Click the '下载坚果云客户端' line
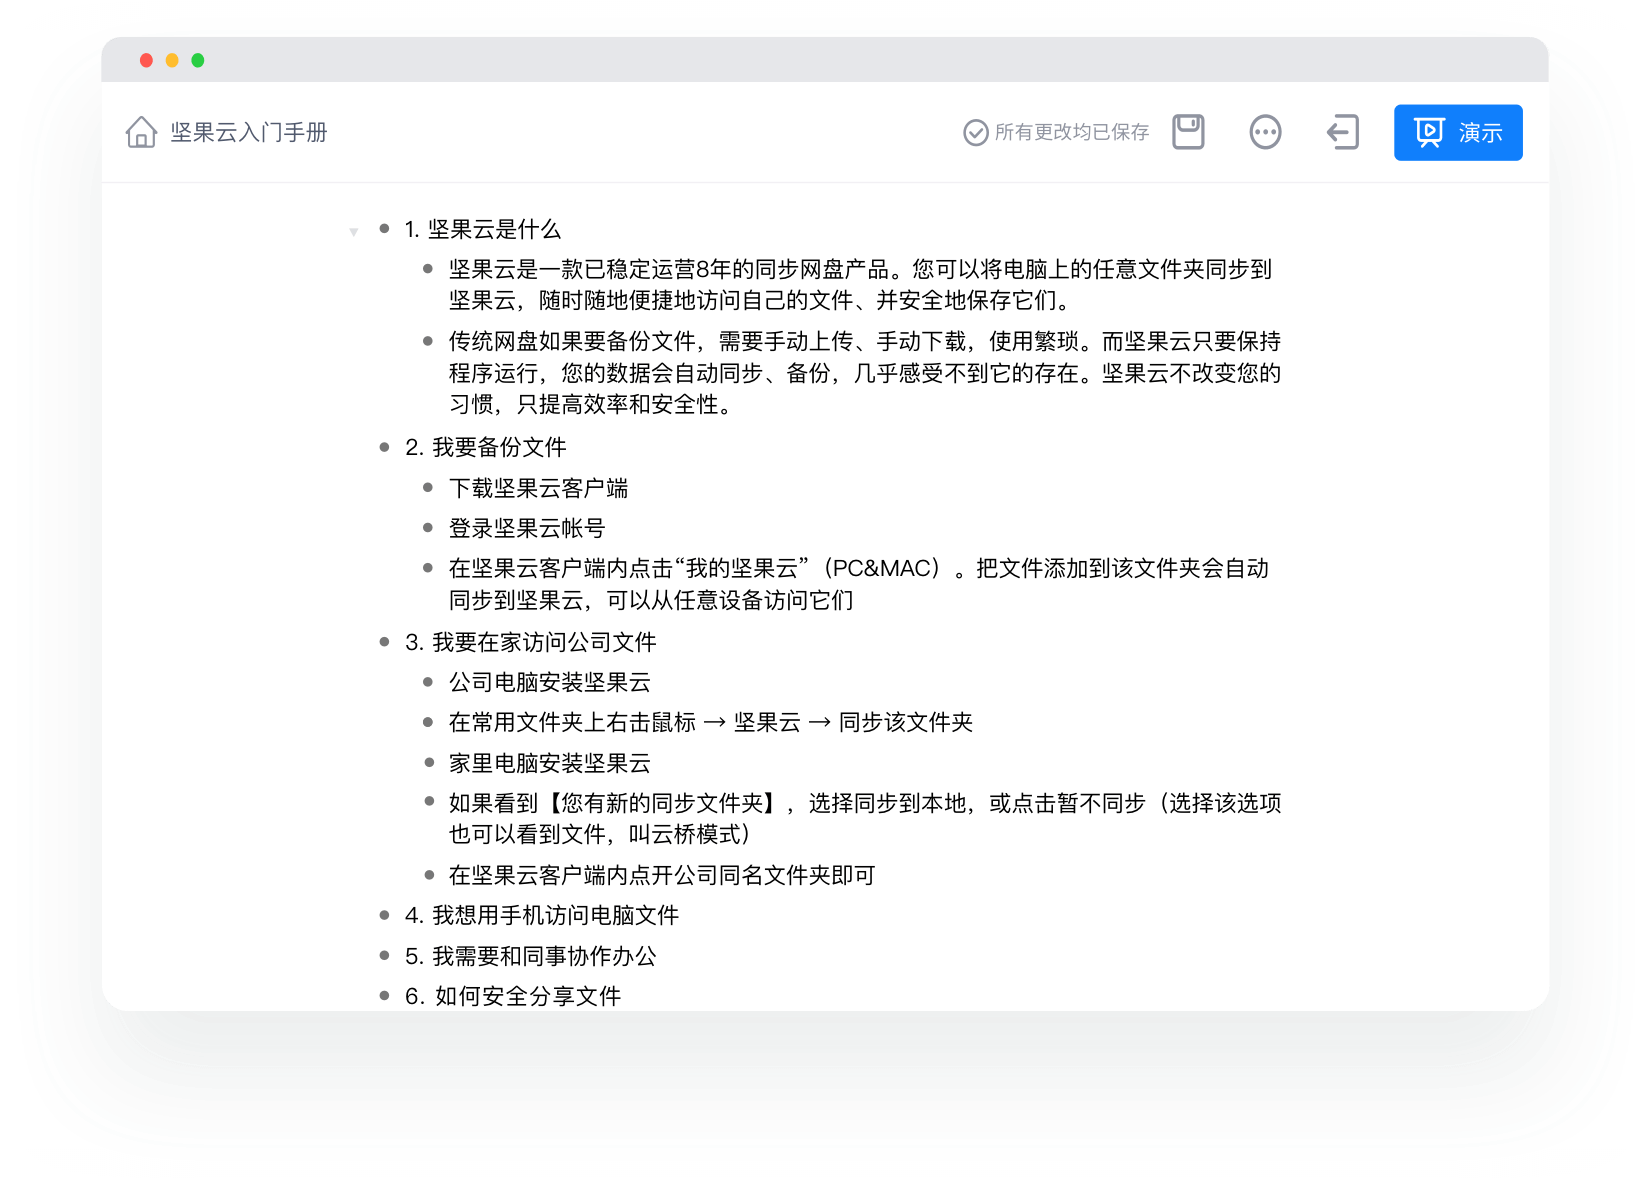 pyautogui.click(x=538, y=488)
